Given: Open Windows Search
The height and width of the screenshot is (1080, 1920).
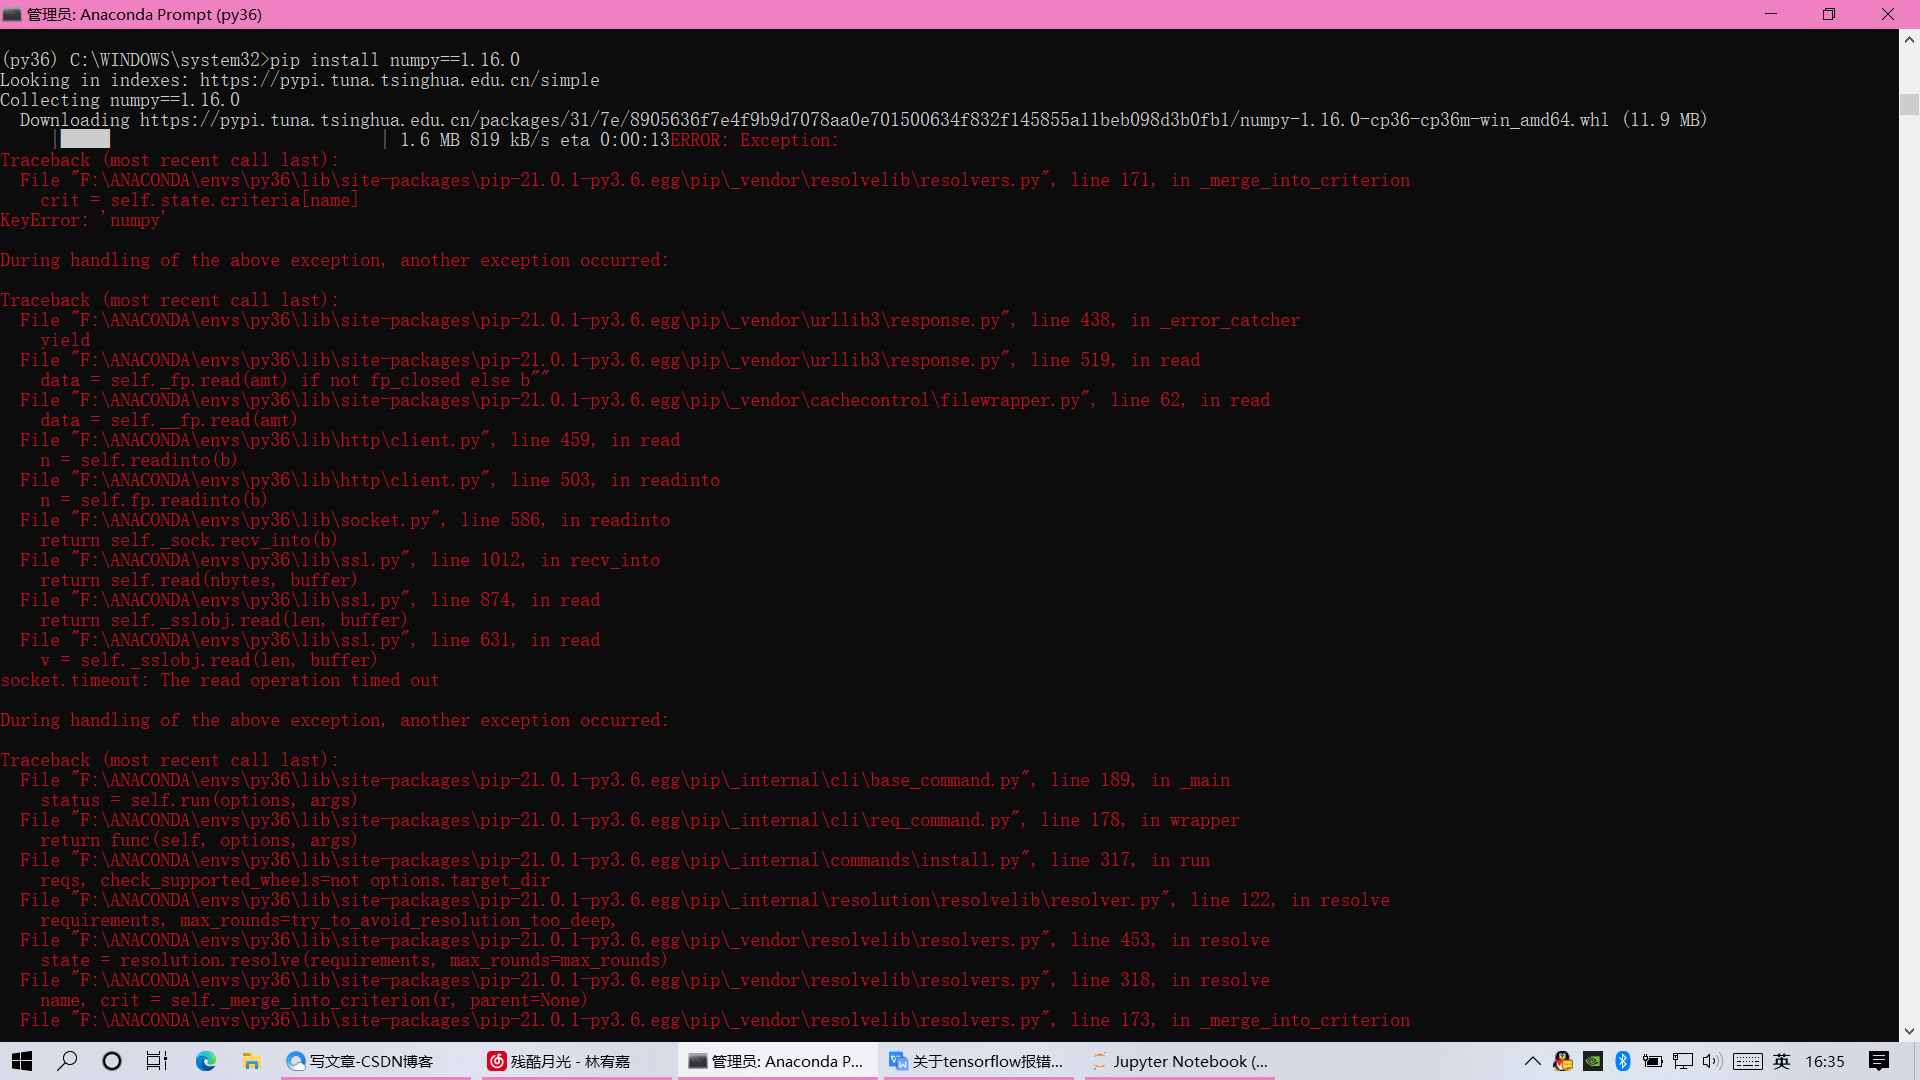Looking at the screenshot, I should [x=67, y=1061].
